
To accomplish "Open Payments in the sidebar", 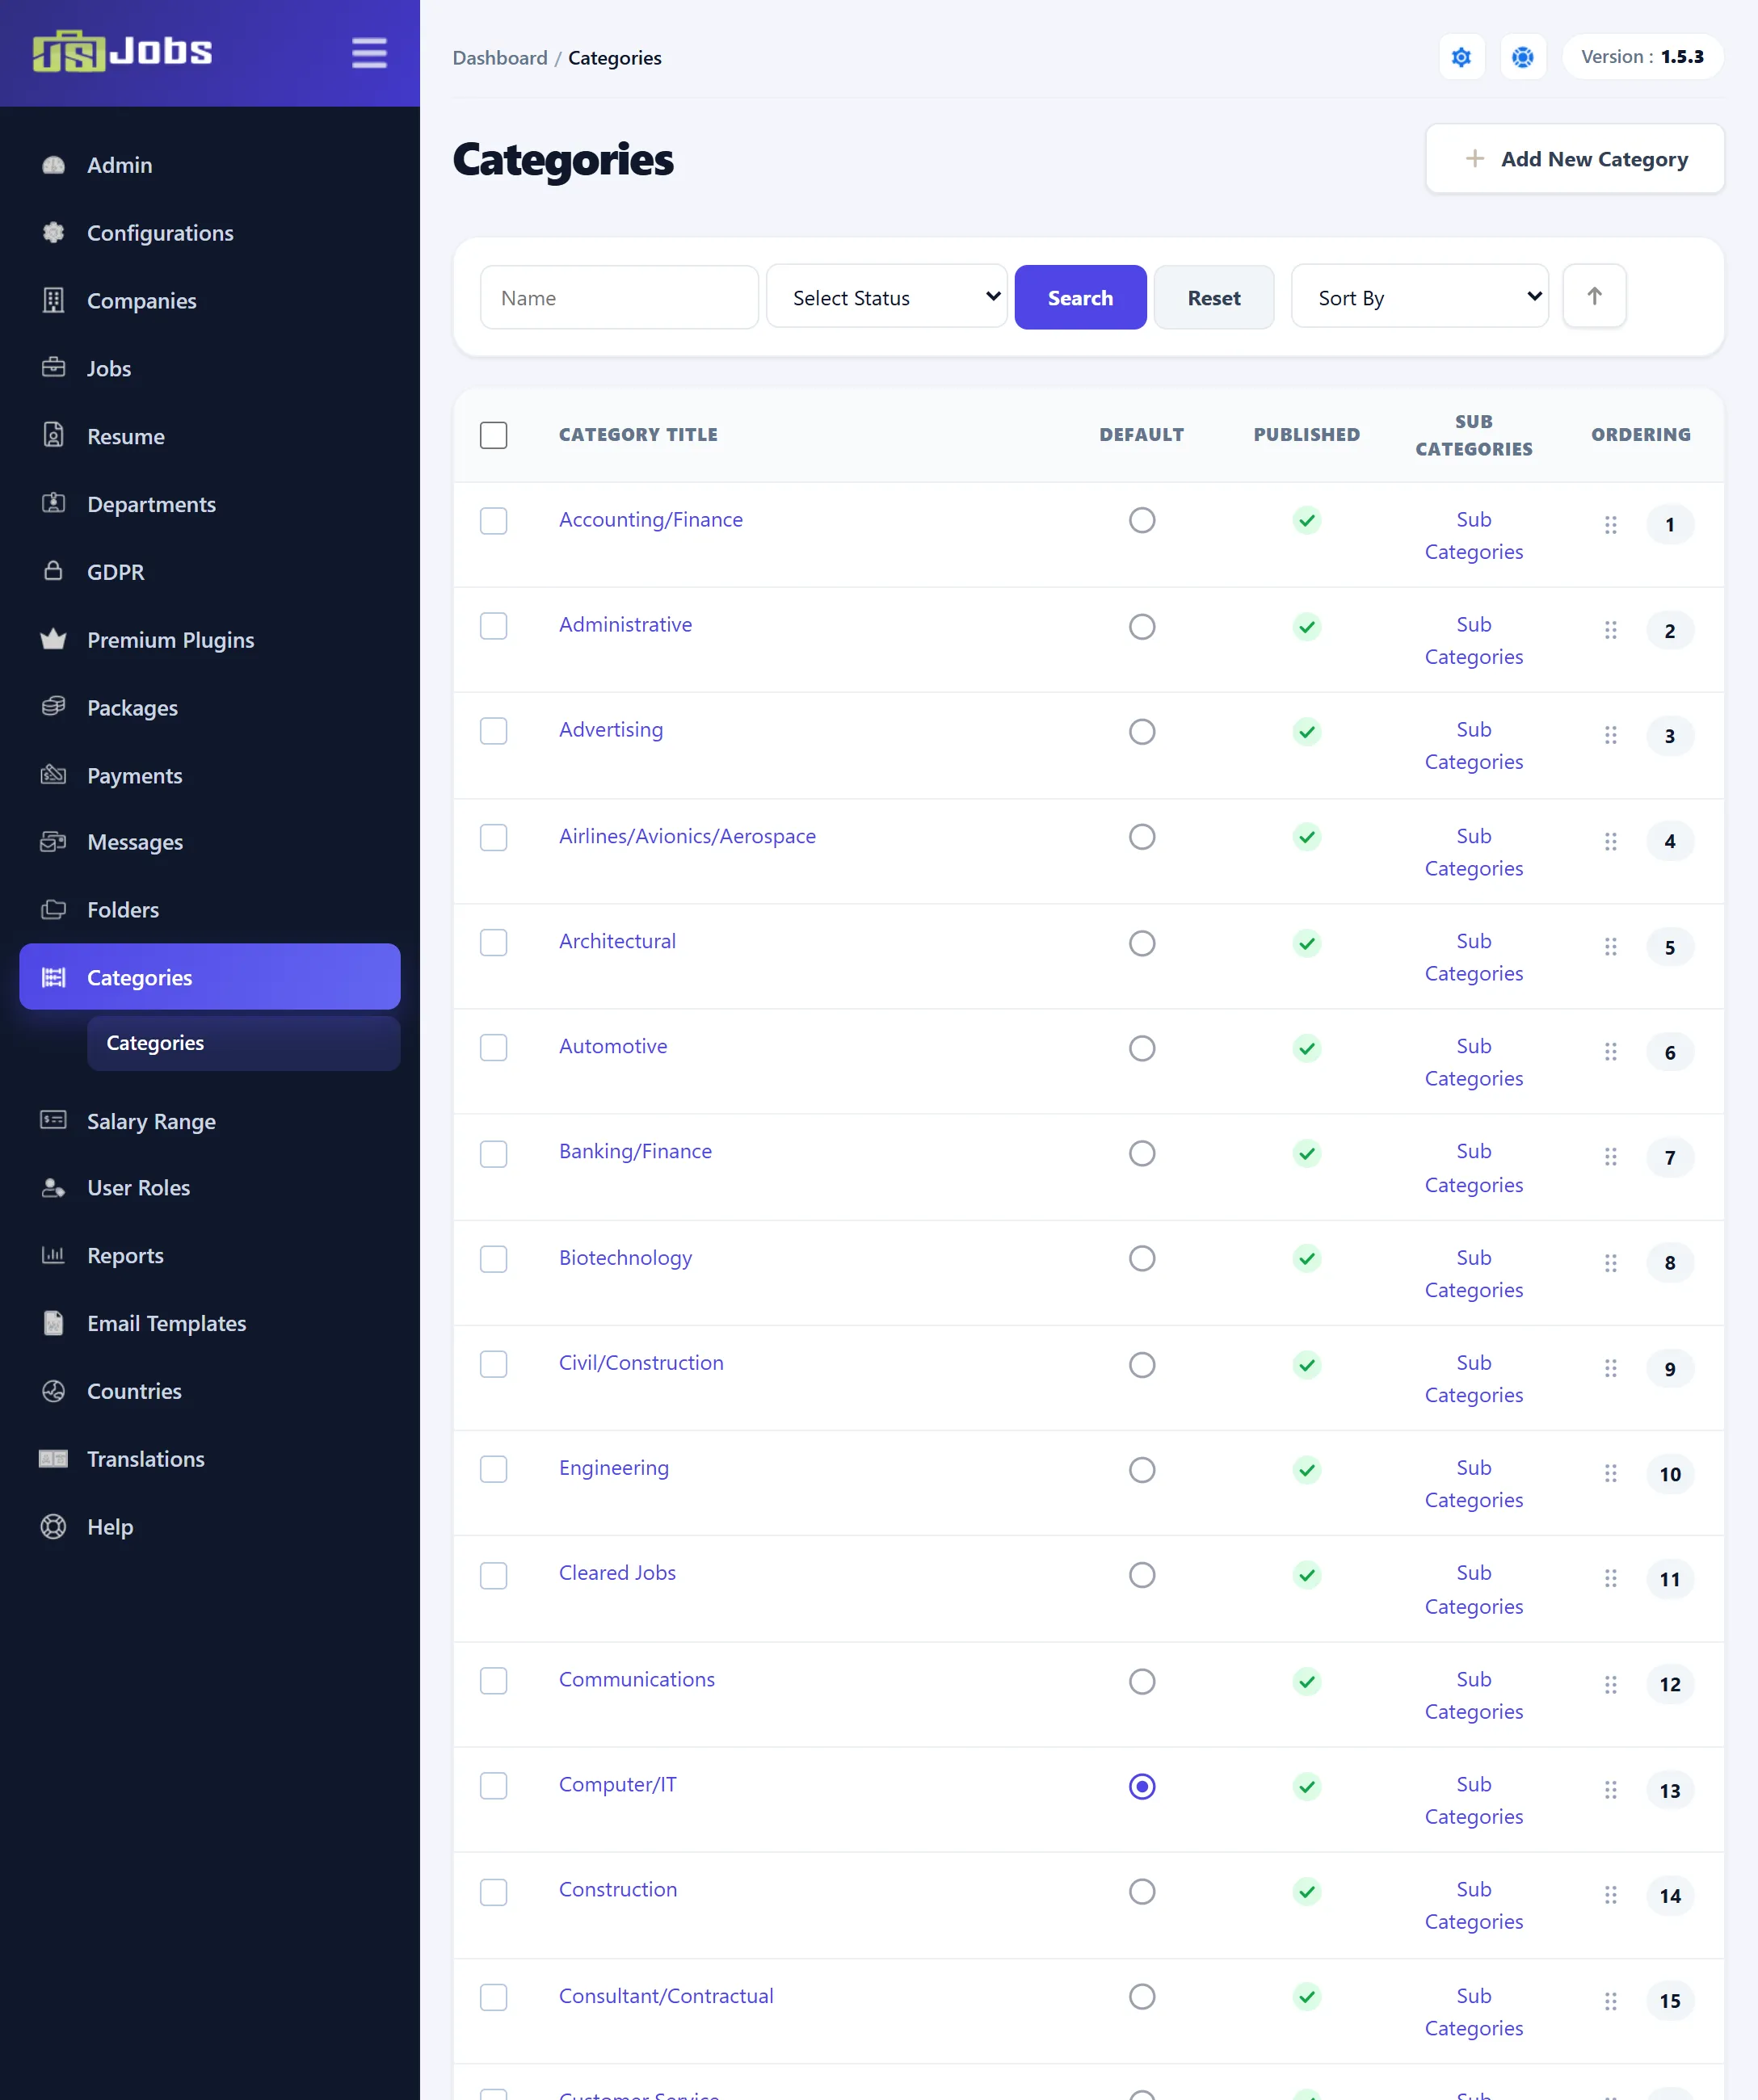I will [x=210, y=776].
